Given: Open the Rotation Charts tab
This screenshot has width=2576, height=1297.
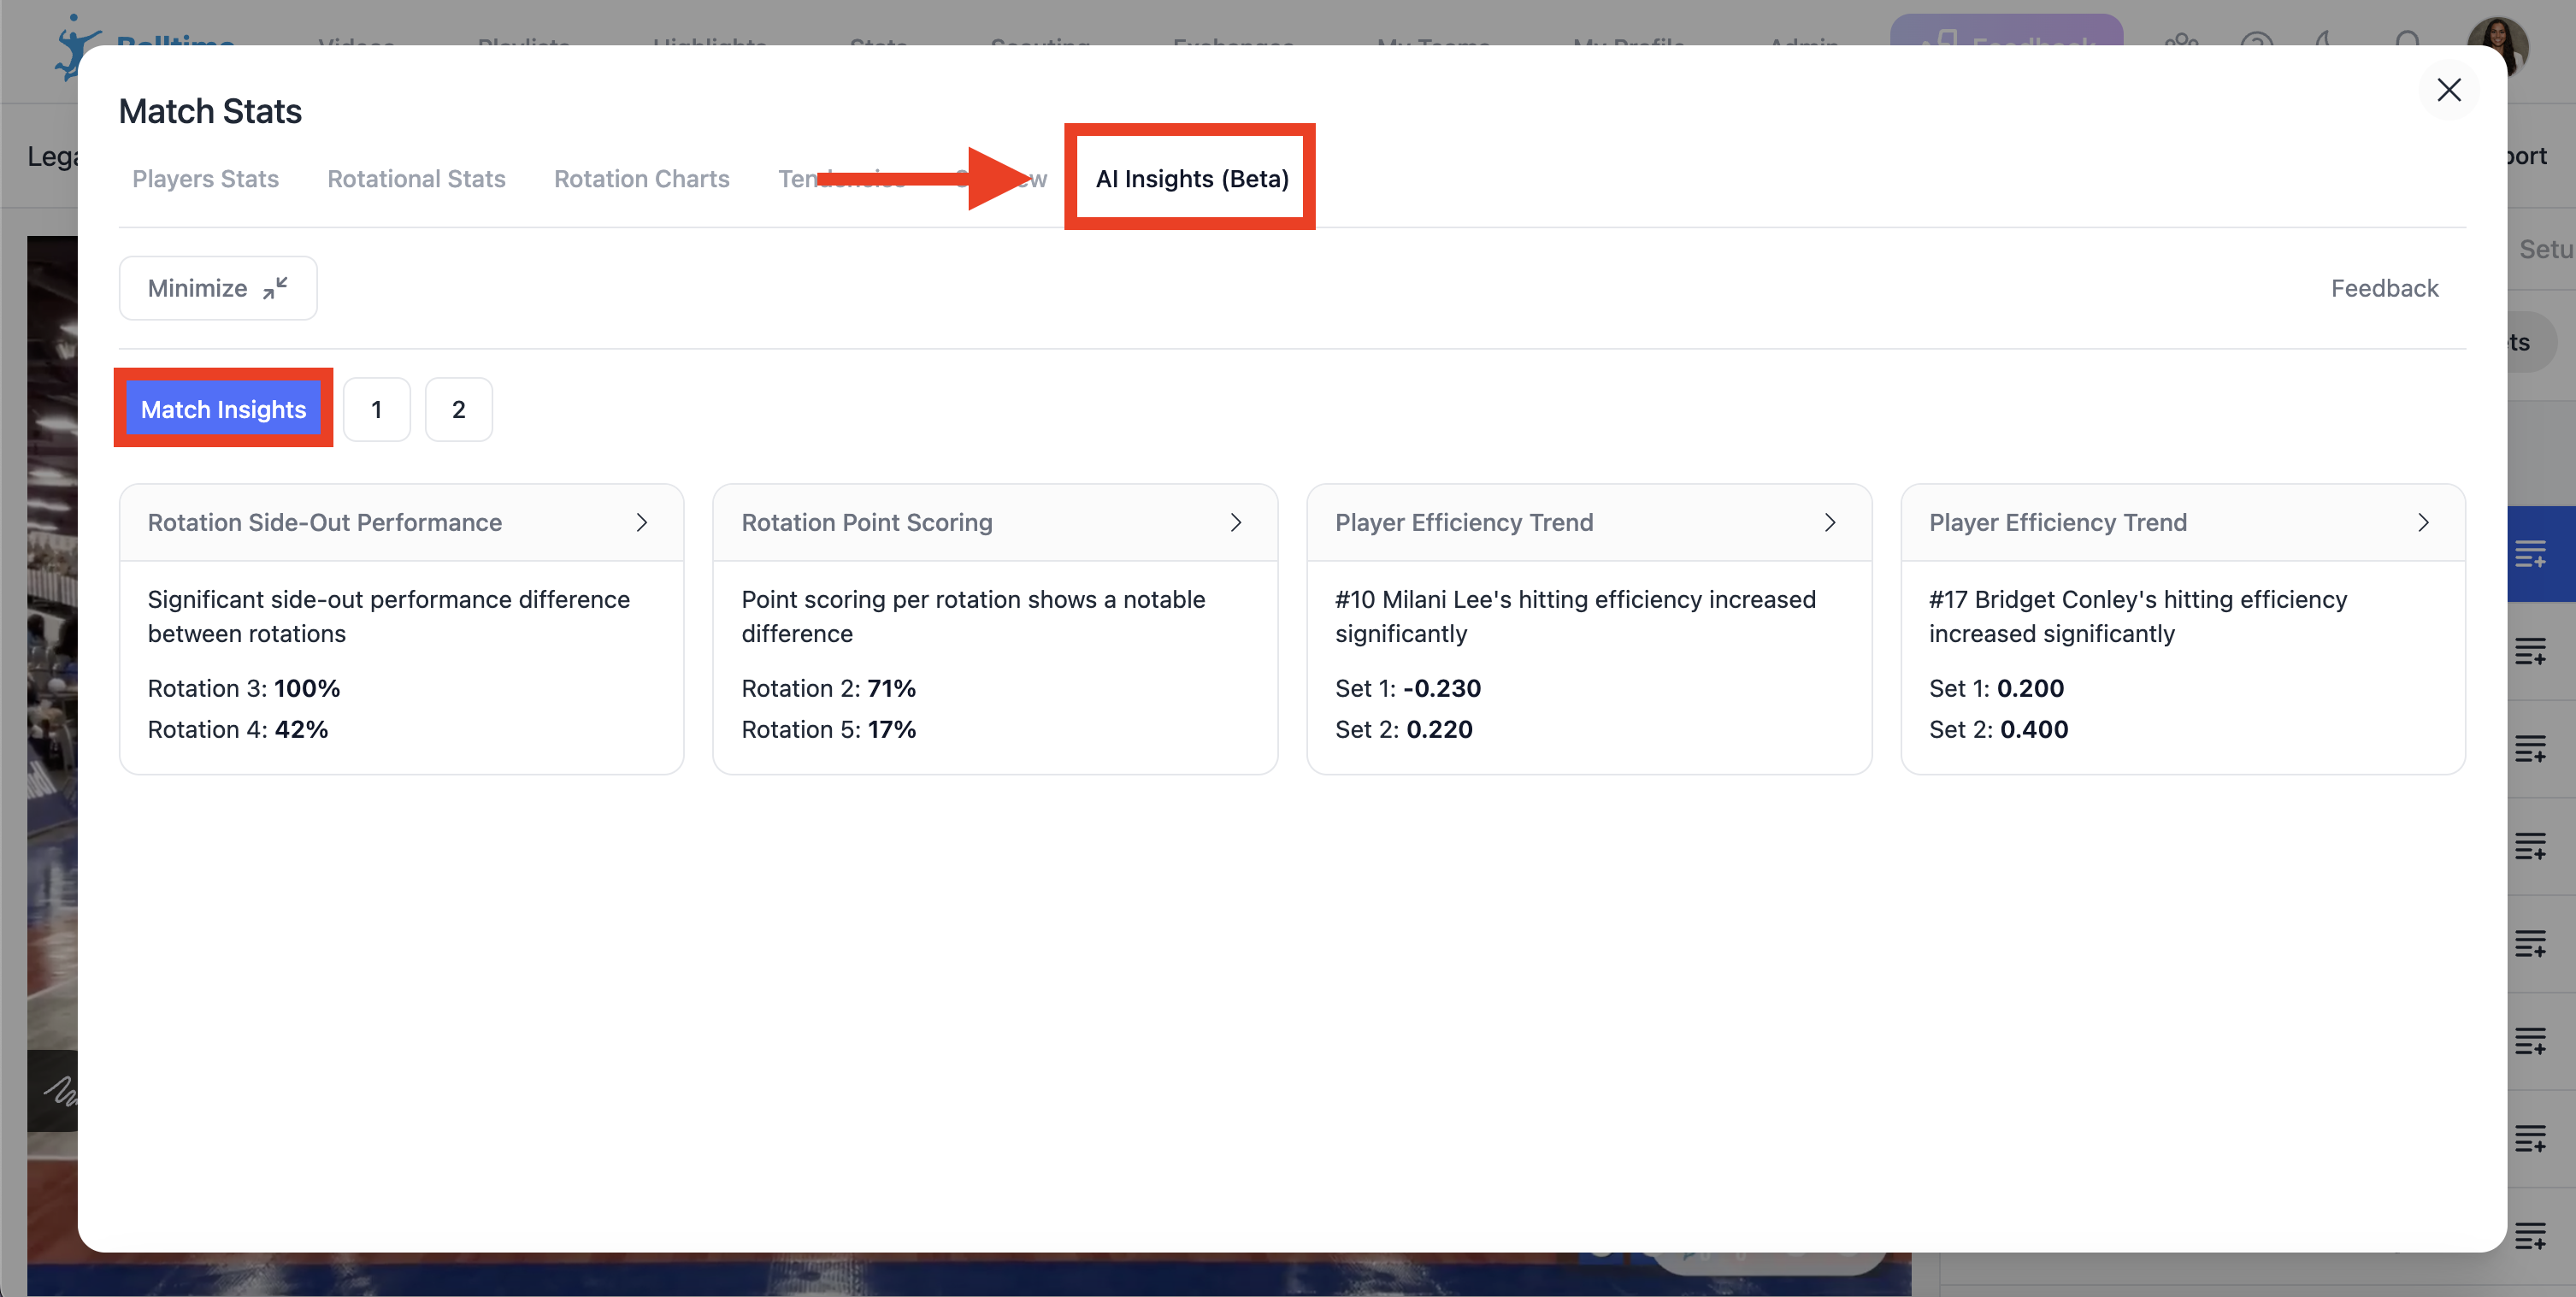Looking at the screenshot, I should click(x=641, y=179).
